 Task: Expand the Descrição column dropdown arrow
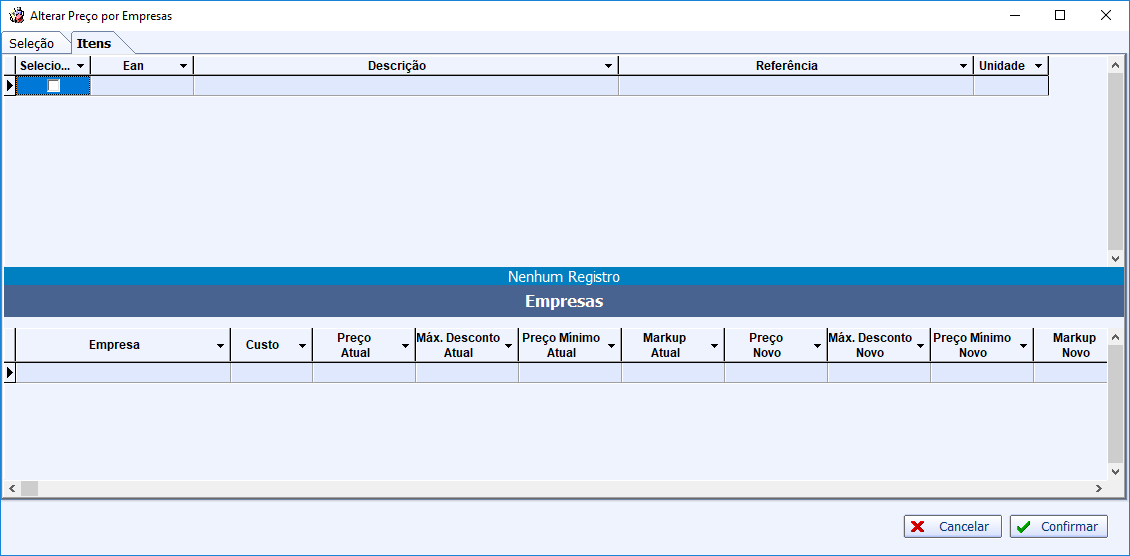pyautogui.click(x=608, y=66)
